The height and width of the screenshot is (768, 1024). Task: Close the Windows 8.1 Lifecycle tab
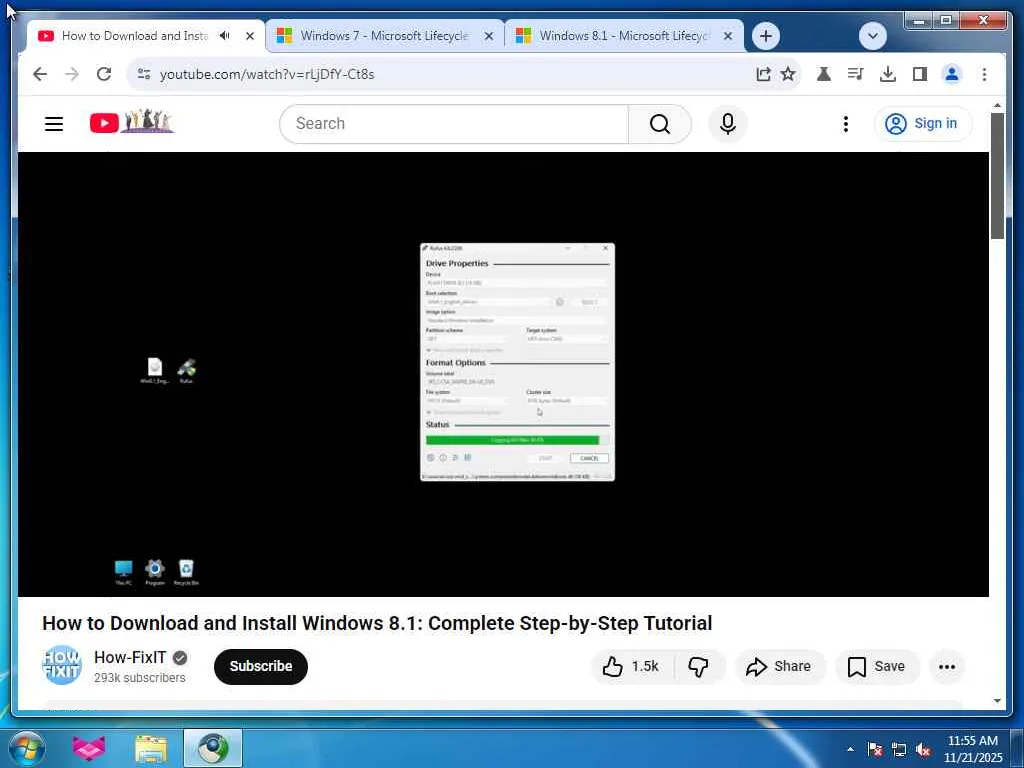(x=728, y=37)
